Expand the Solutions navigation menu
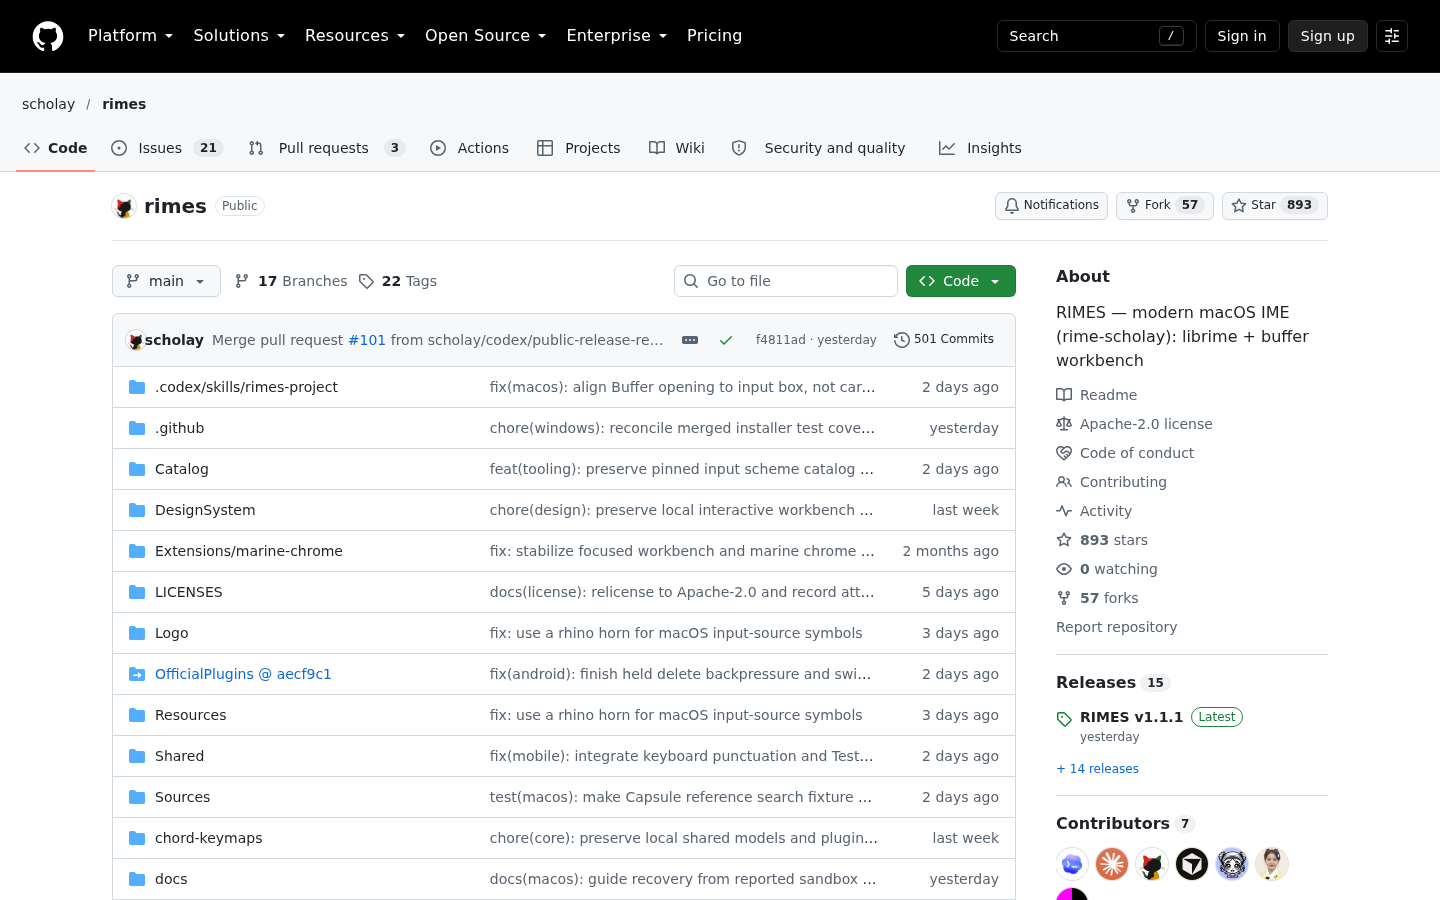Screen dimensions: 1440x900 point(239,36)
